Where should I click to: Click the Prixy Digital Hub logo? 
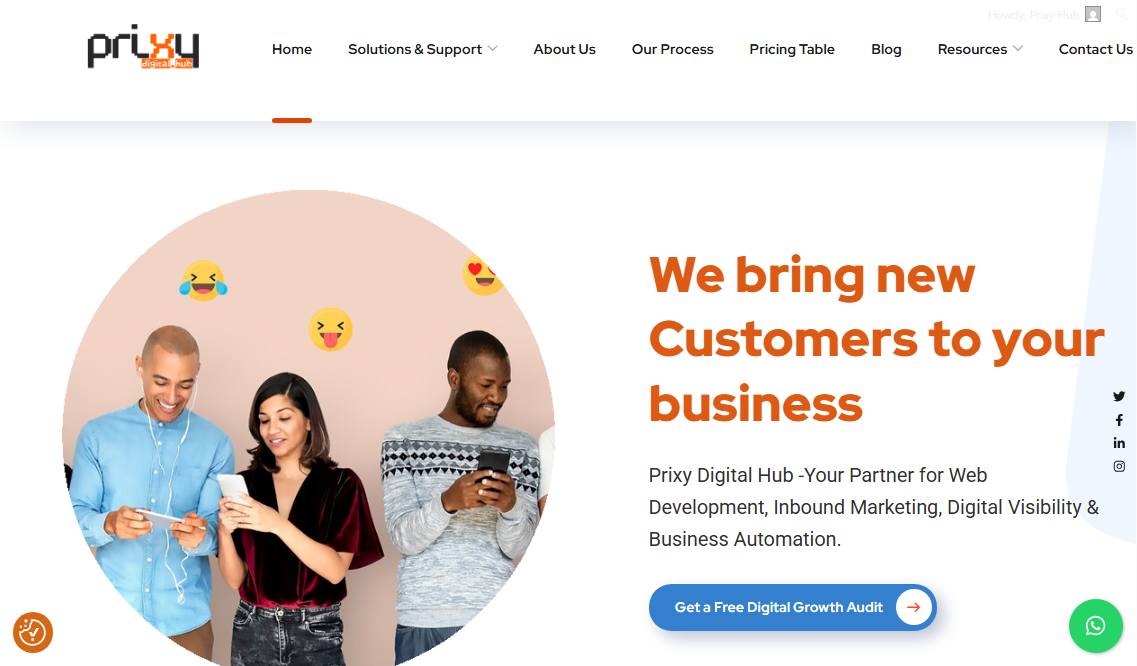pyautogui.click(x=143, y=47)
